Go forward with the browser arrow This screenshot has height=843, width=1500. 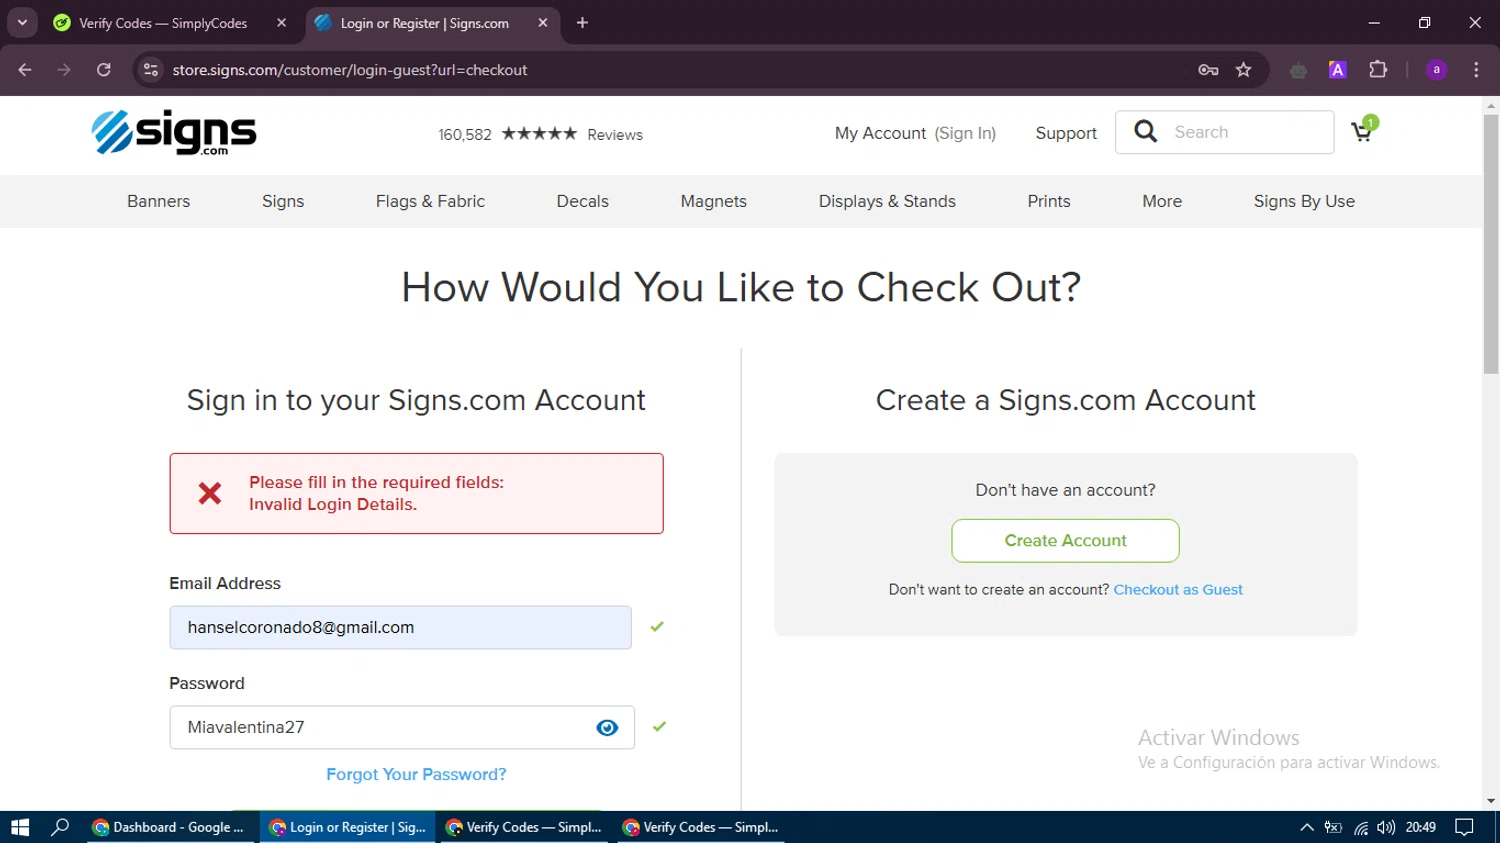pos(64,70)
